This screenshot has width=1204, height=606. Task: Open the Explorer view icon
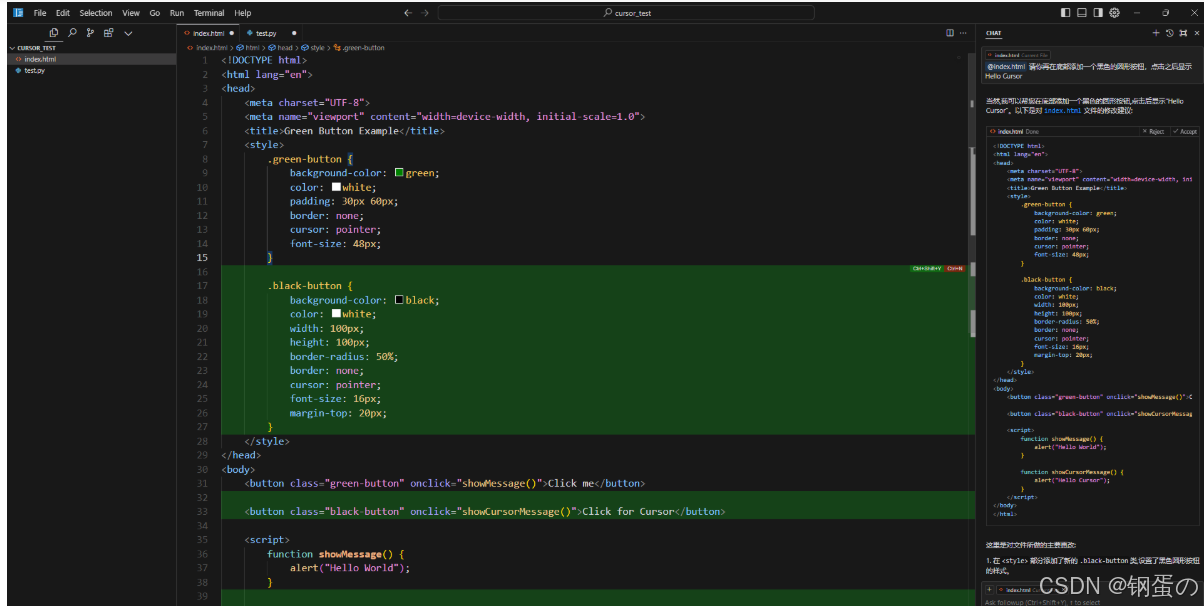54,33
